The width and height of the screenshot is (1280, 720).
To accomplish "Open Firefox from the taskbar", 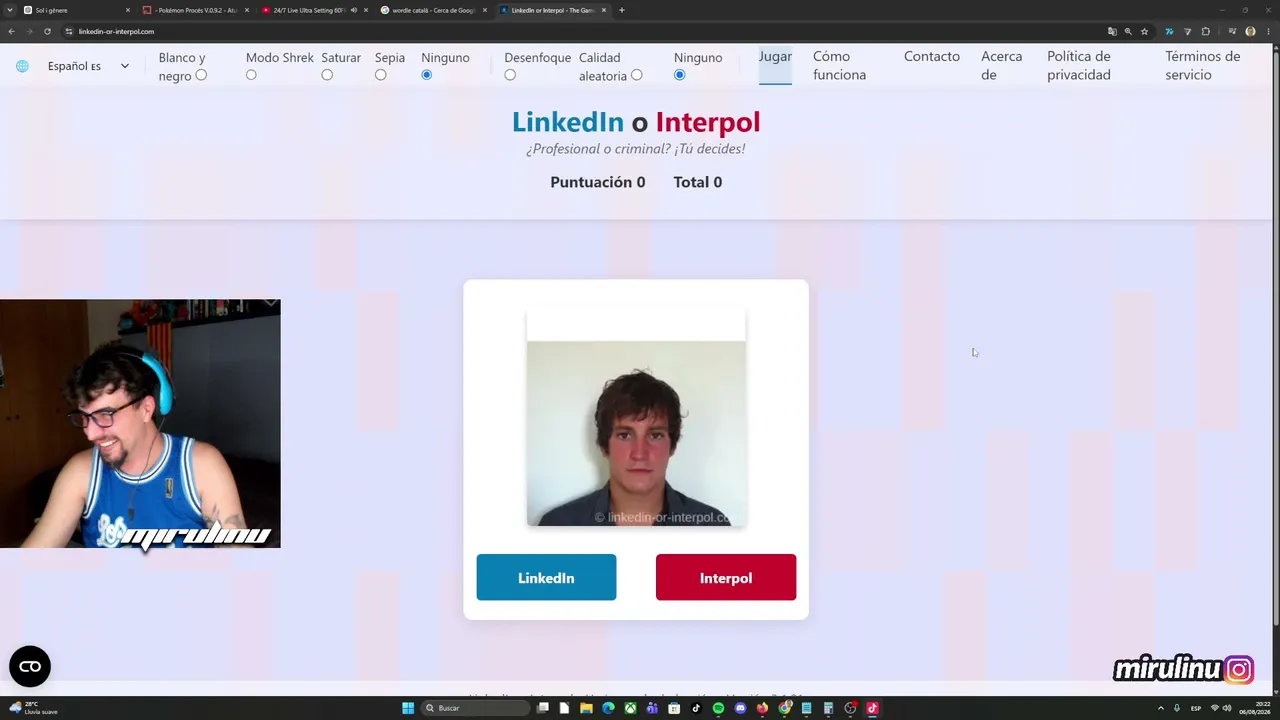I will tap(762, 708).
